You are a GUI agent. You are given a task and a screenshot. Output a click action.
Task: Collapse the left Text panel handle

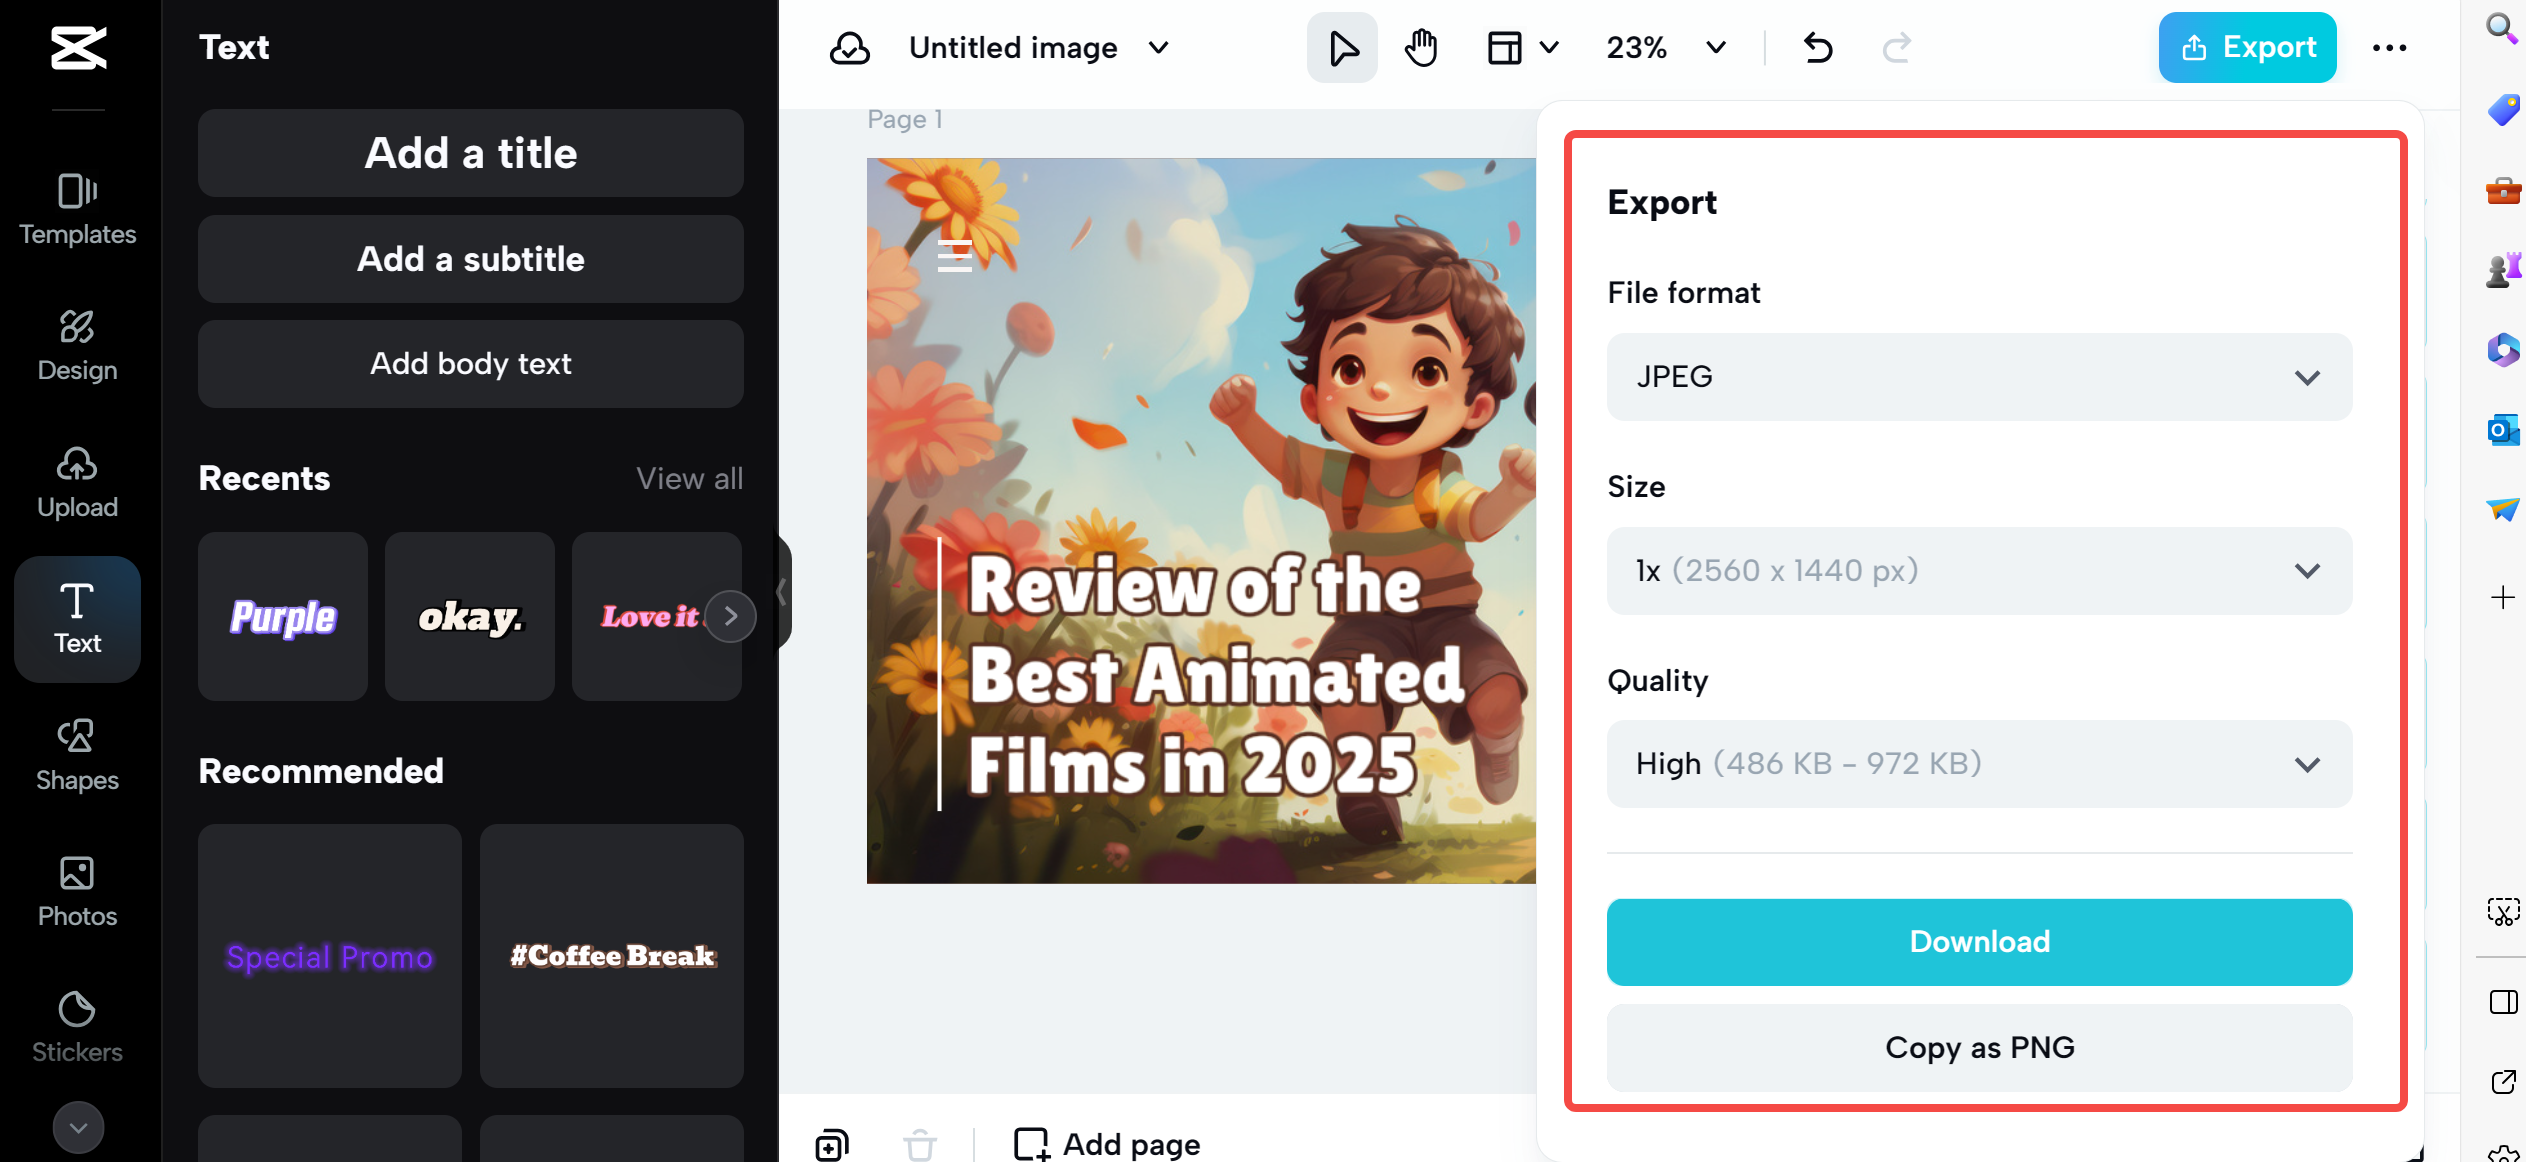(x=782, y=592)
